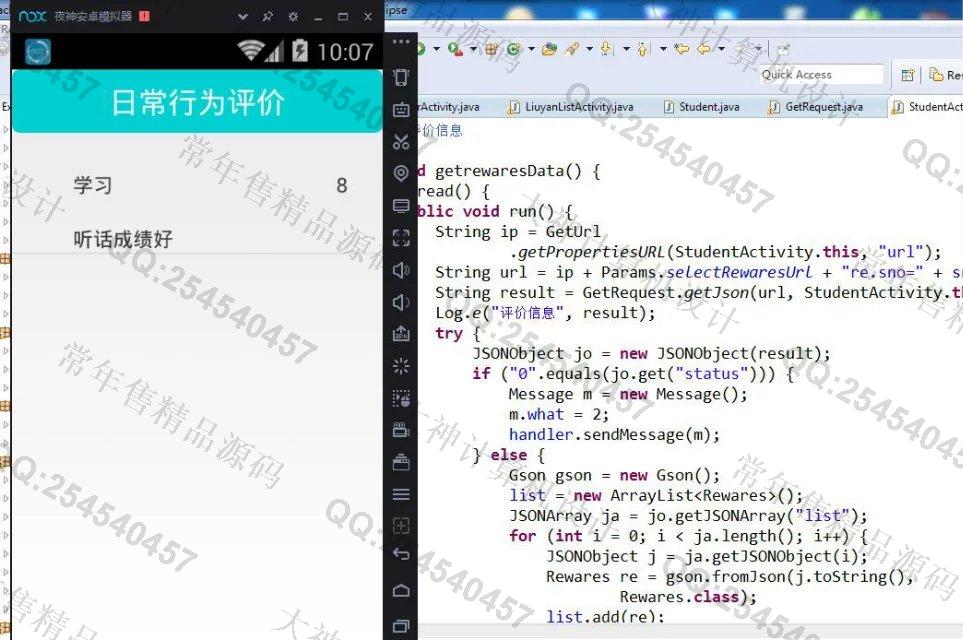Select the StudentActivity editor tab
Image resolution: width=963 pixels, height=640 pixels.
(927, 107)
